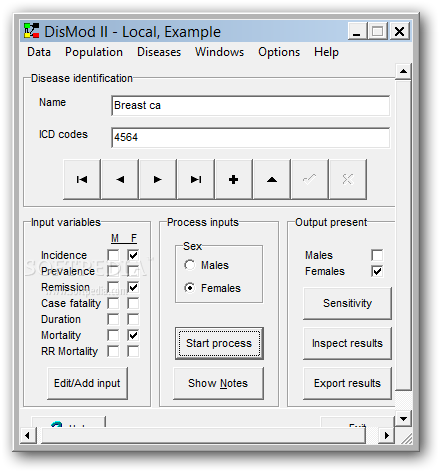
Task: Open the Help menu
Action: click(x=326, y=52)
